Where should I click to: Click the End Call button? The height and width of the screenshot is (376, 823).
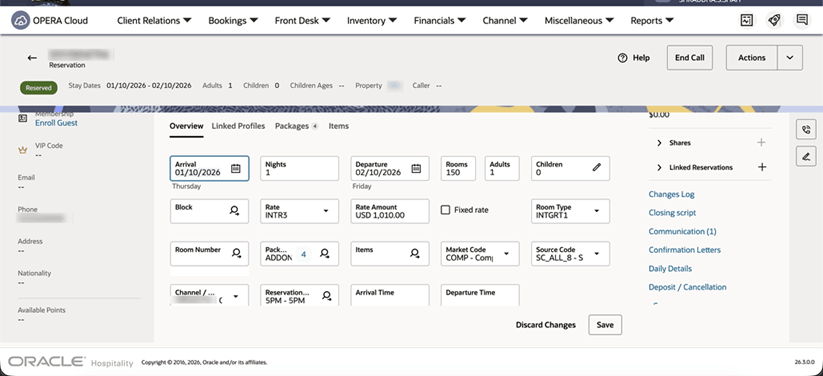[690, 58]
